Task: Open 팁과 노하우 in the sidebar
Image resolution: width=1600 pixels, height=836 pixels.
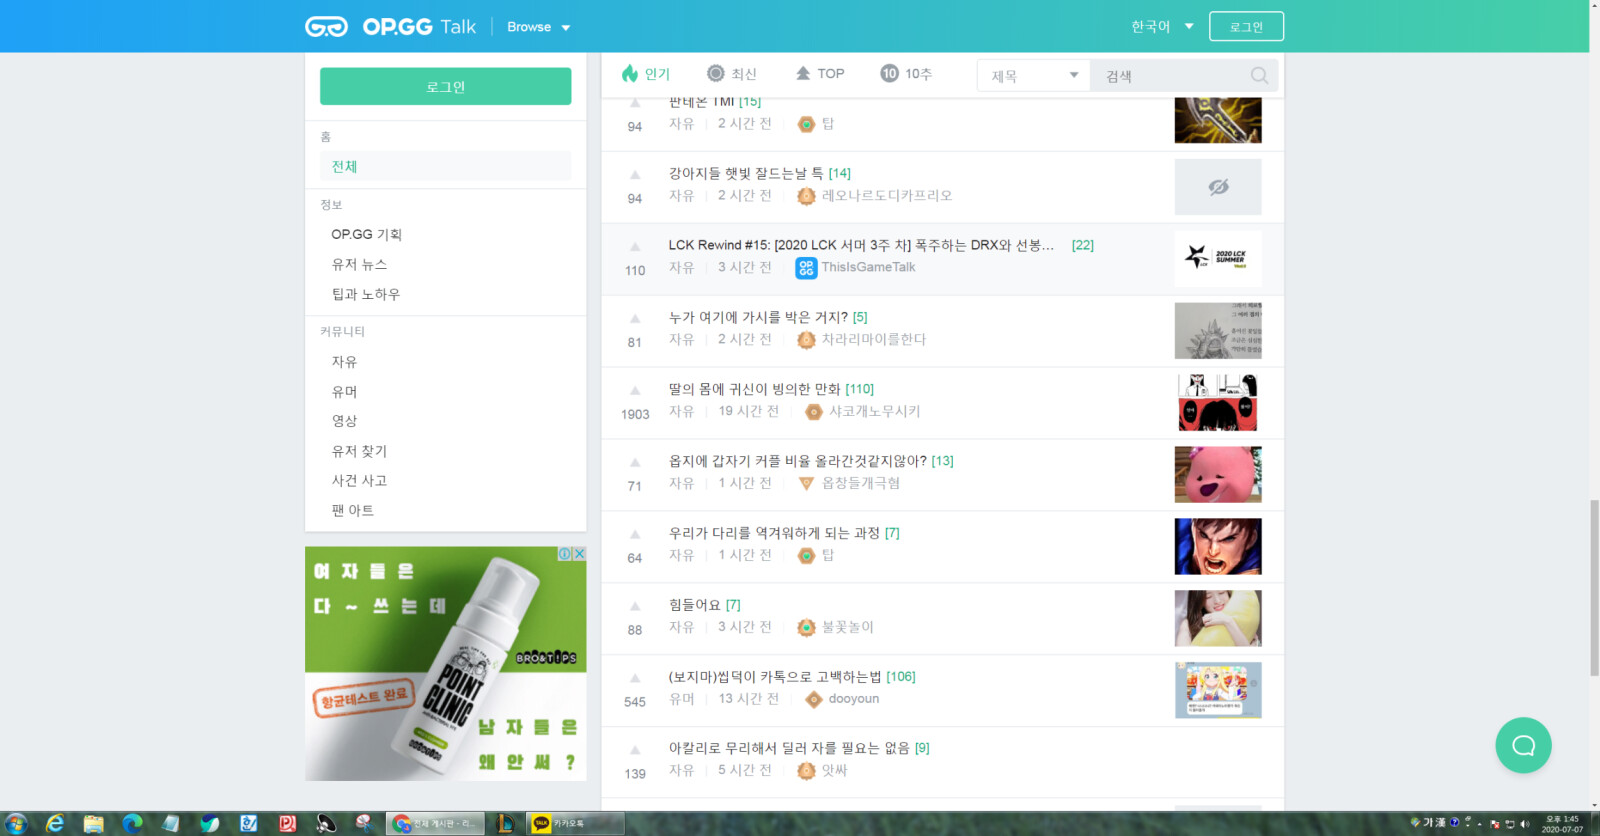Action: tap(366, 294)
